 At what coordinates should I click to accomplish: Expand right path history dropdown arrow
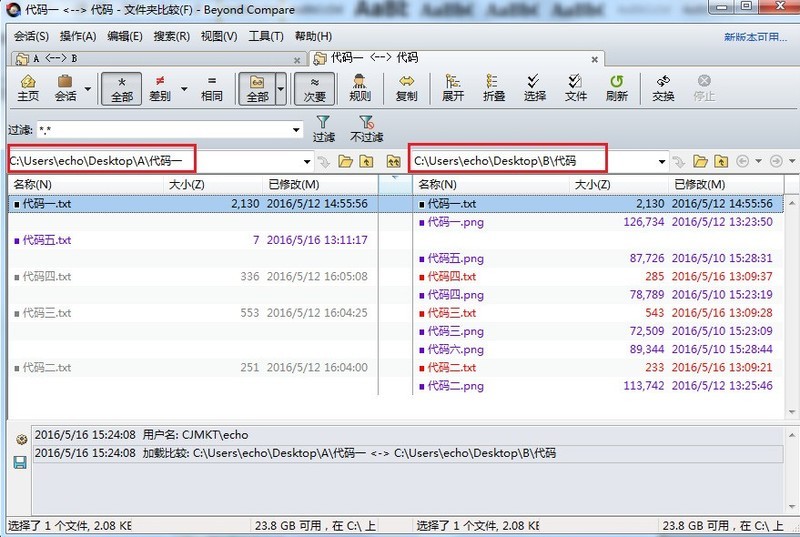[x=662, y=162]
